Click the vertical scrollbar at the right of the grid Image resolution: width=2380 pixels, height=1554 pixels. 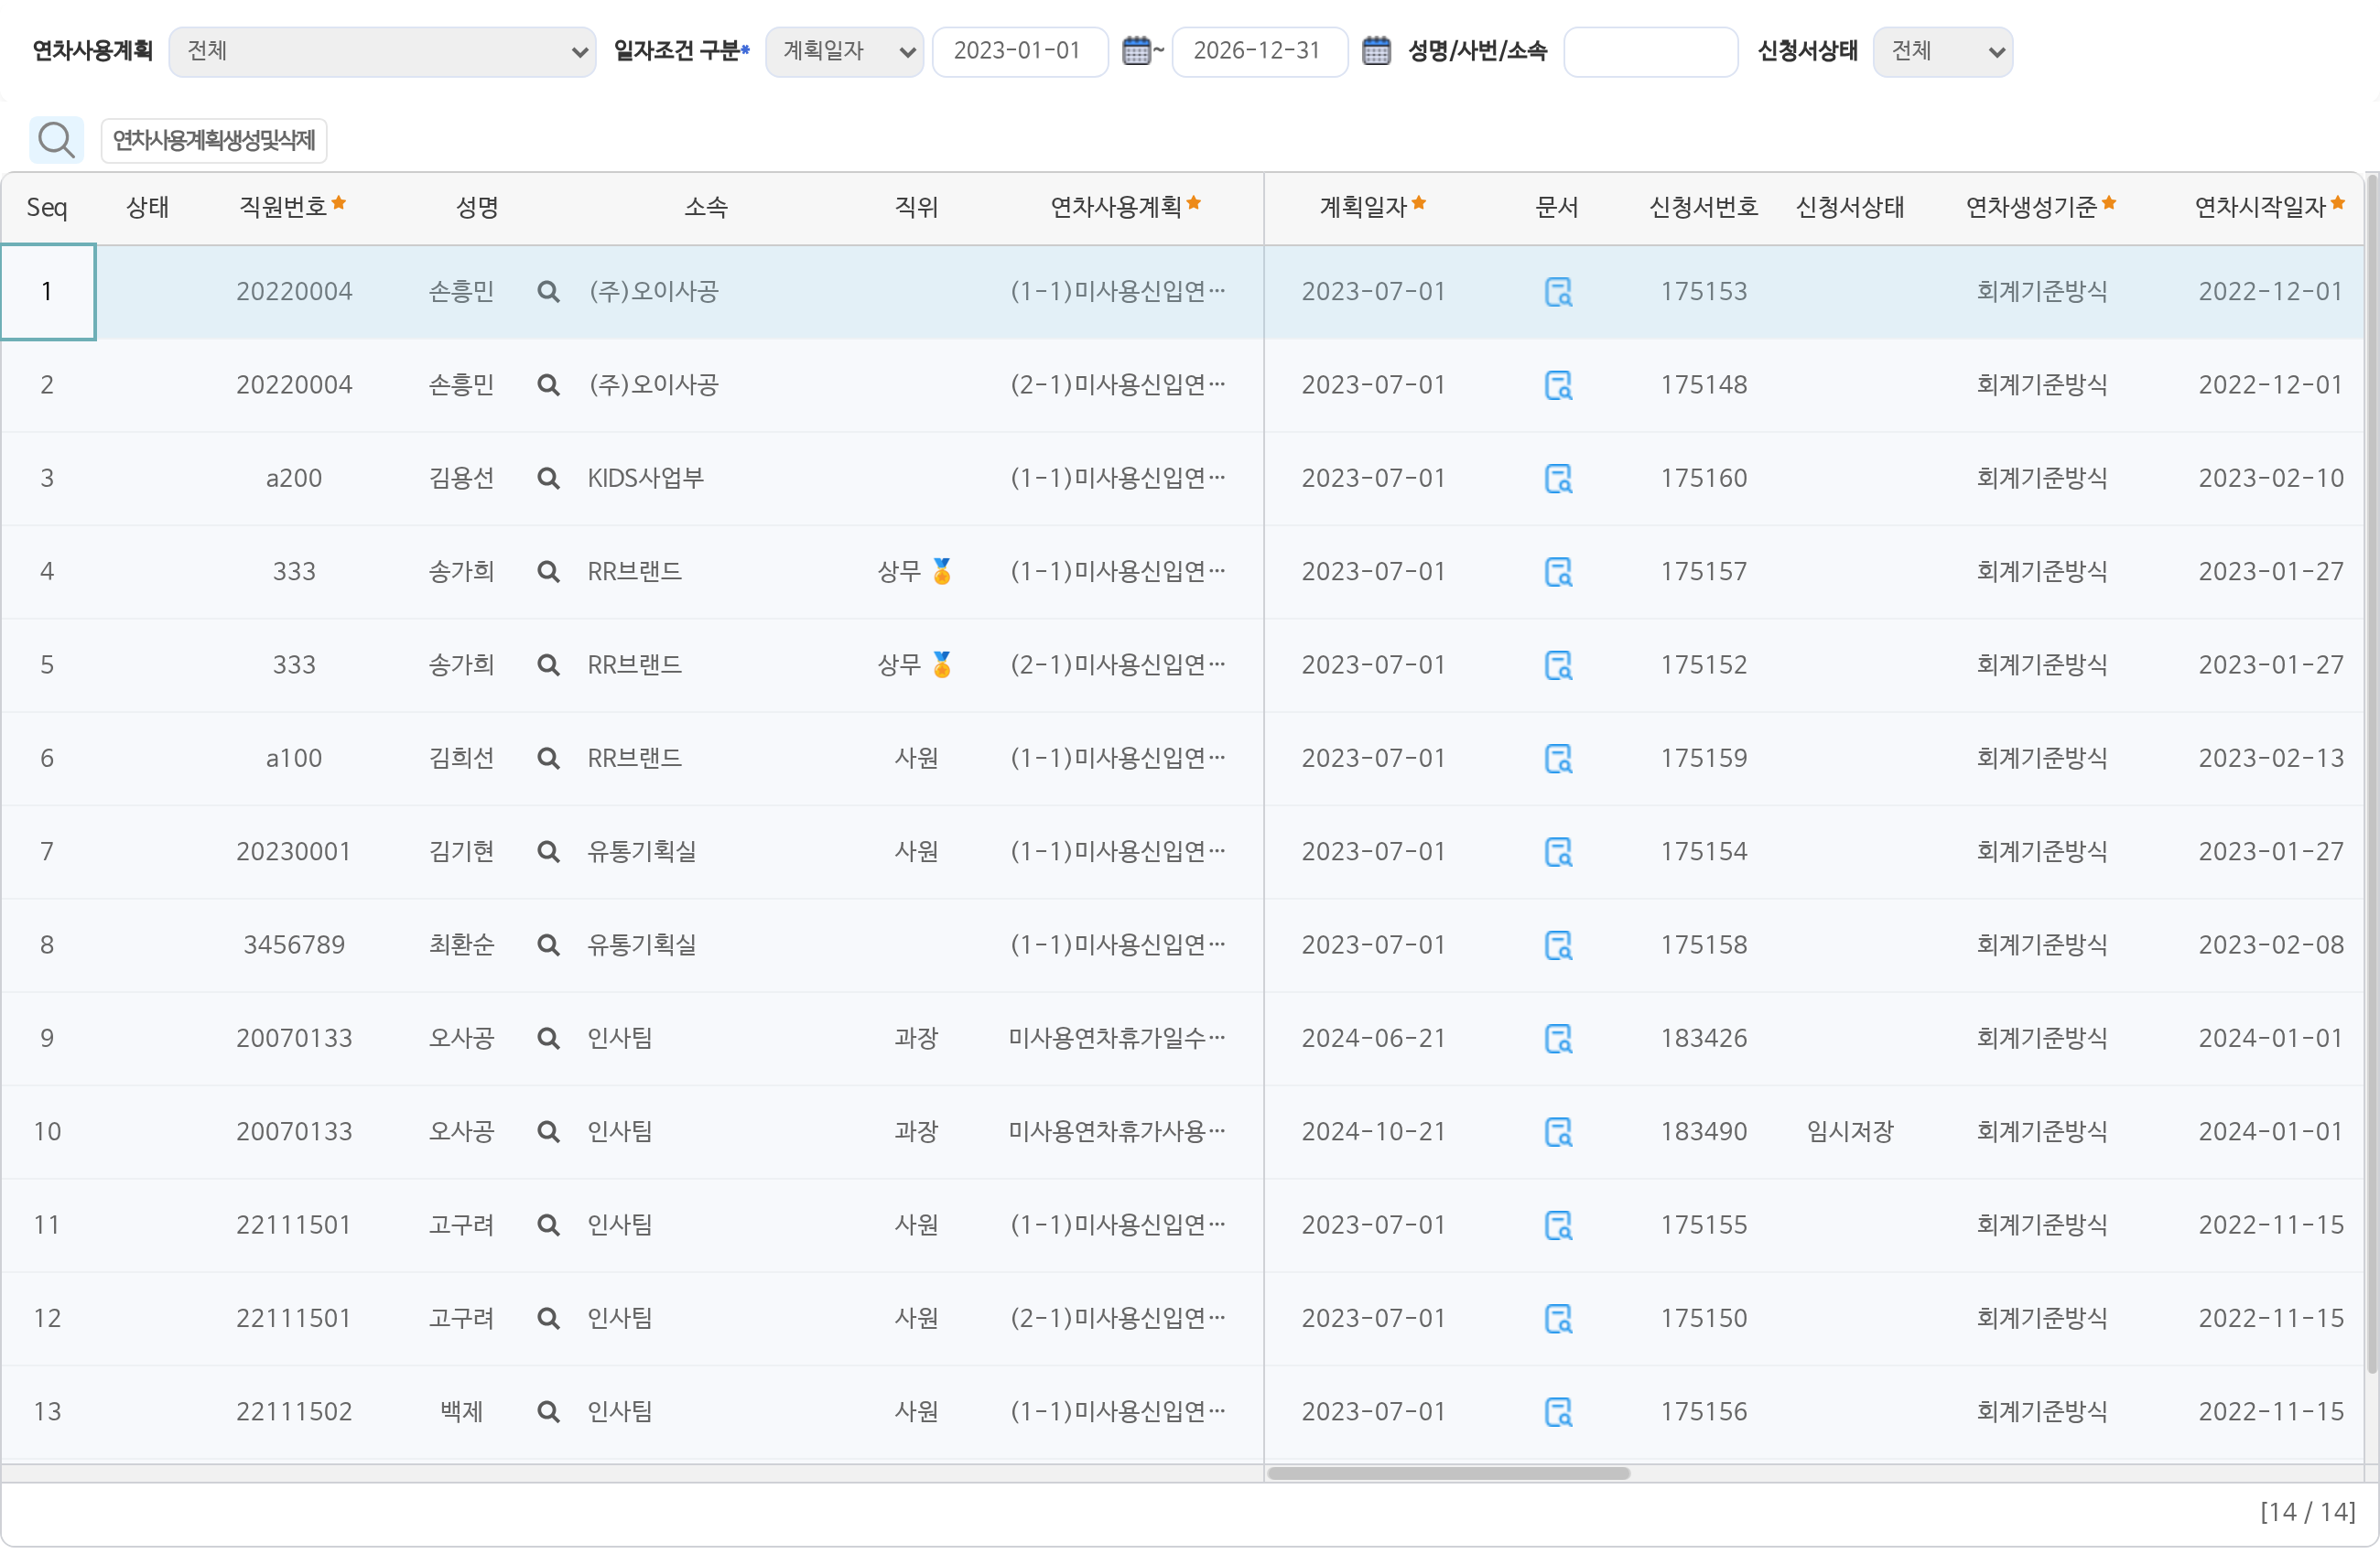(2371, 775)
